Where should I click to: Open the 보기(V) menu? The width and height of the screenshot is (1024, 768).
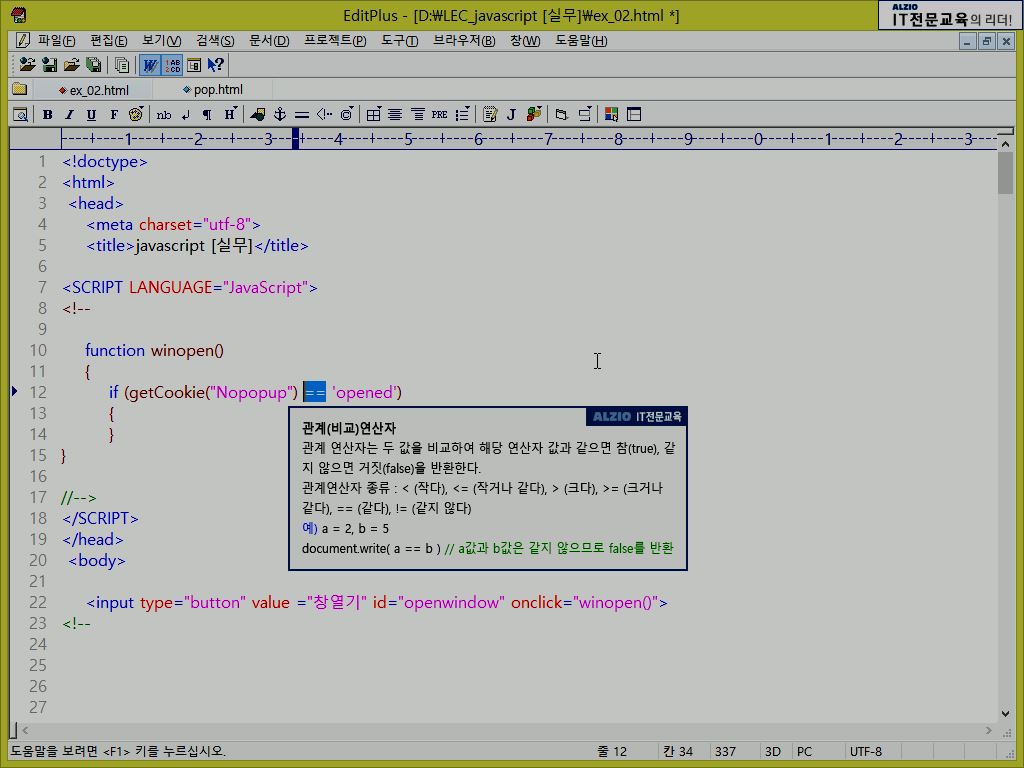(161, 40)
